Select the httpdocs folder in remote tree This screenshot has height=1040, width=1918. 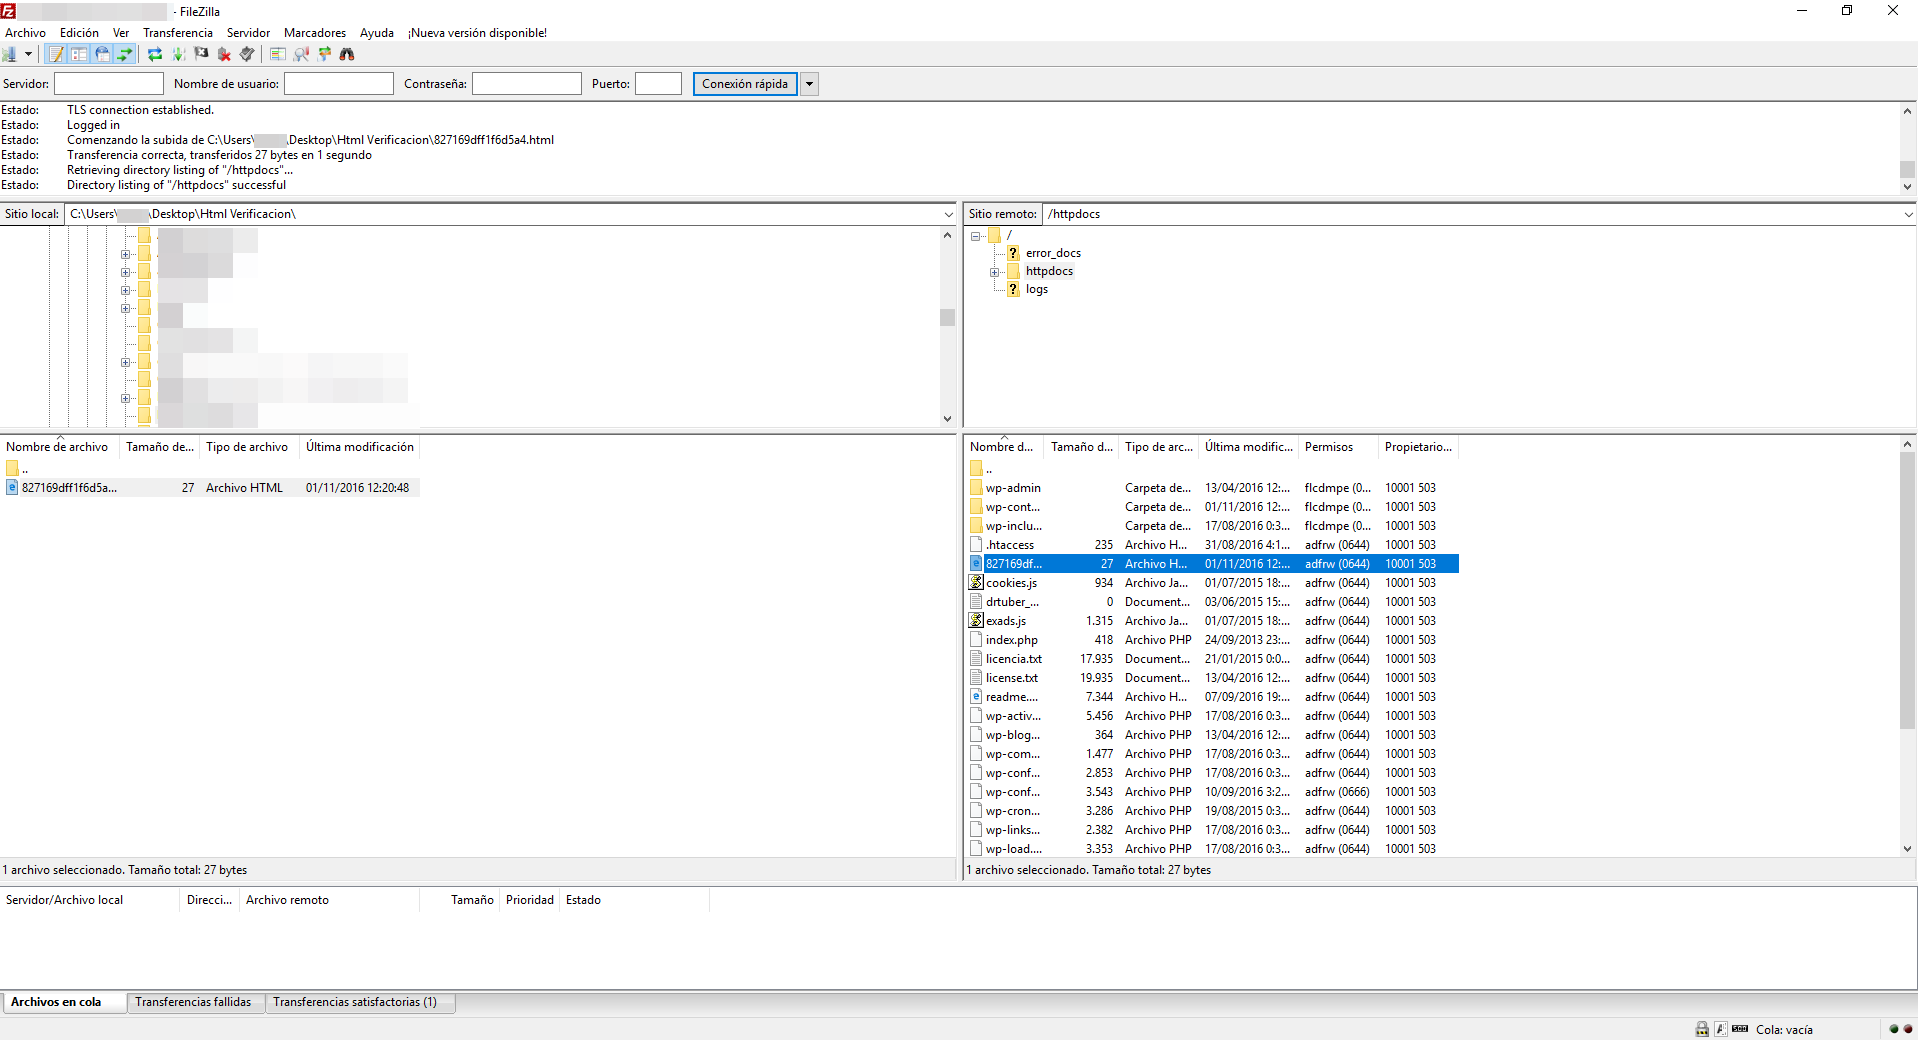click(1049, 271)
